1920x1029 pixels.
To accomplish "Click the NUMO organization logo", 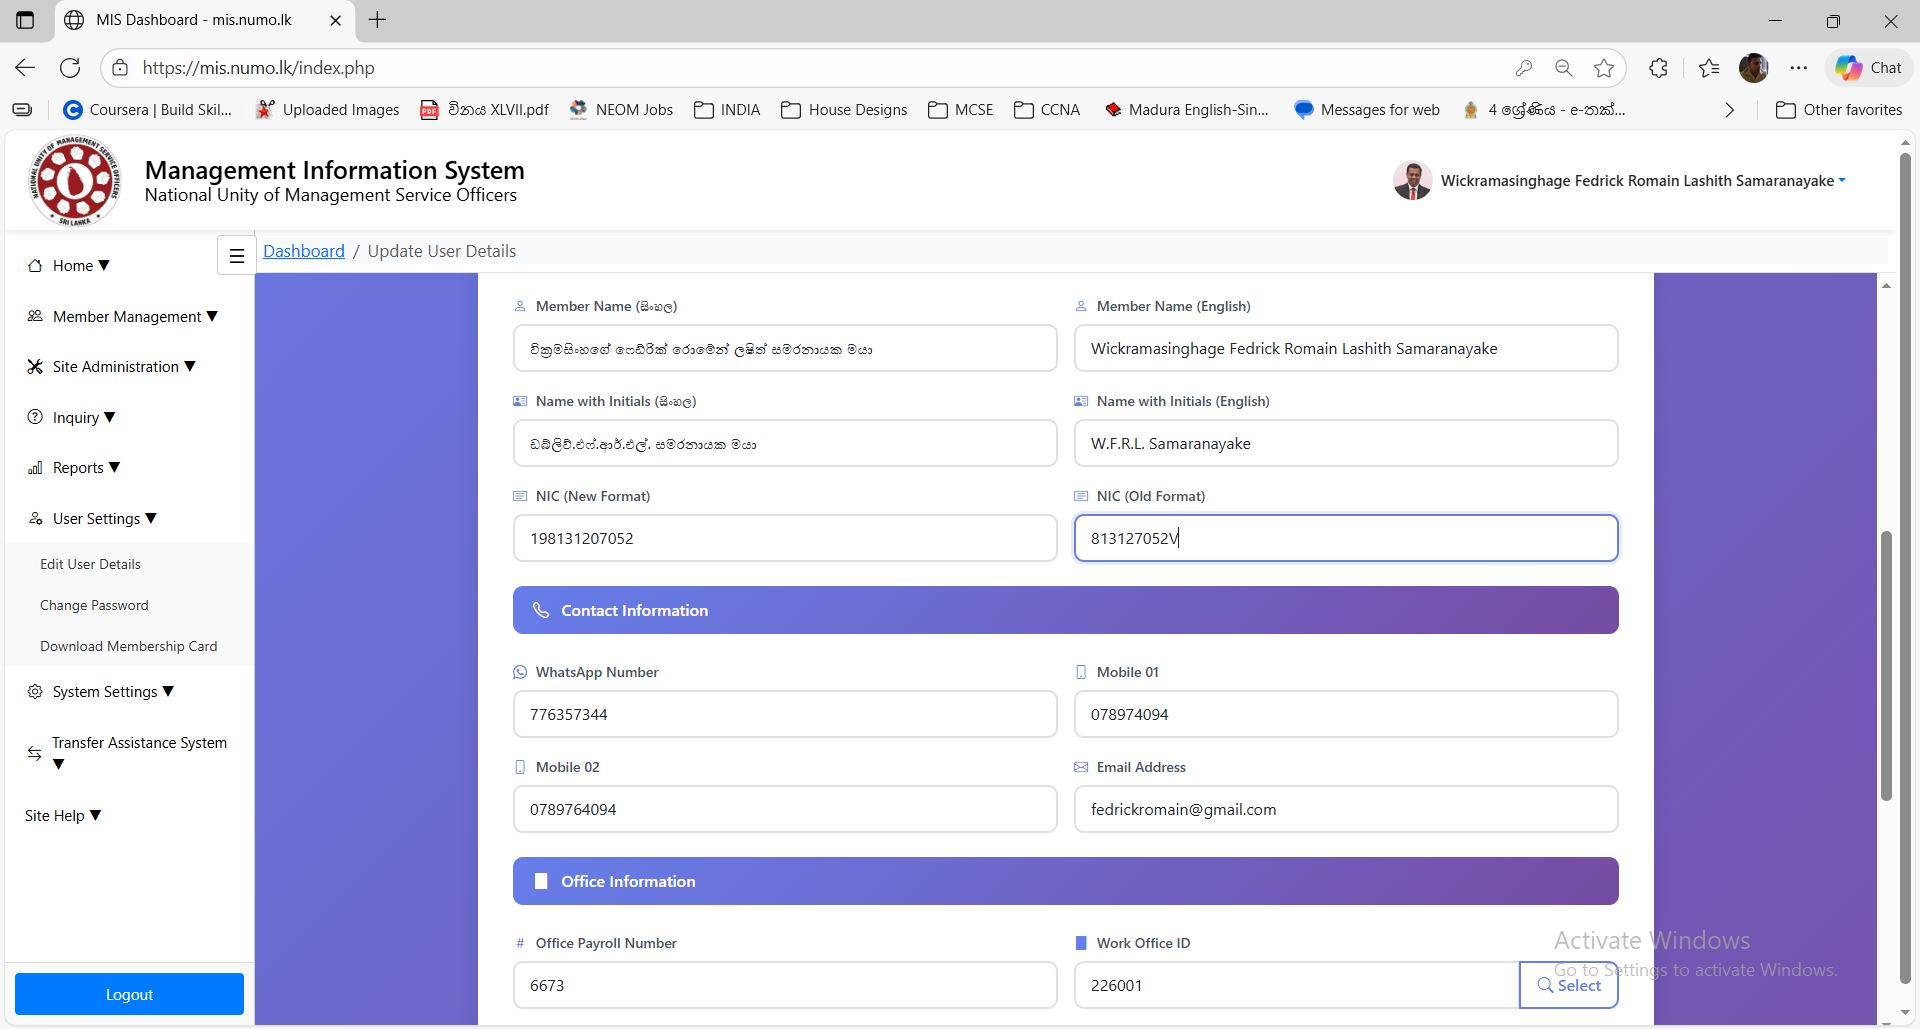I will pyautogui.click(x=75, y=181).
